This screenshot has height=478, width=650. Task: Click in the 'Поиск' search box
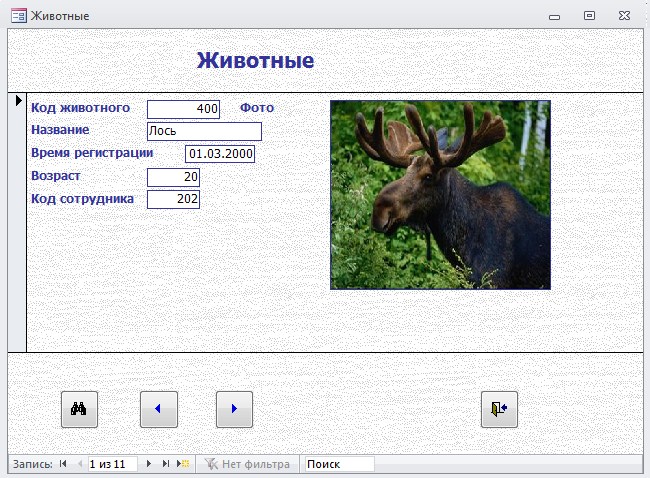click(339, 464)
